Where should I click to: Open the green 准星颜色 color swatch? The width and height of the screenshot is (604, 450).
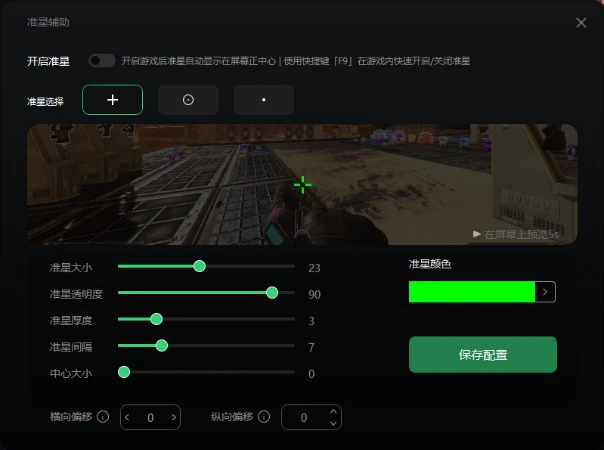pyautogui.click(x=472, y=292)
